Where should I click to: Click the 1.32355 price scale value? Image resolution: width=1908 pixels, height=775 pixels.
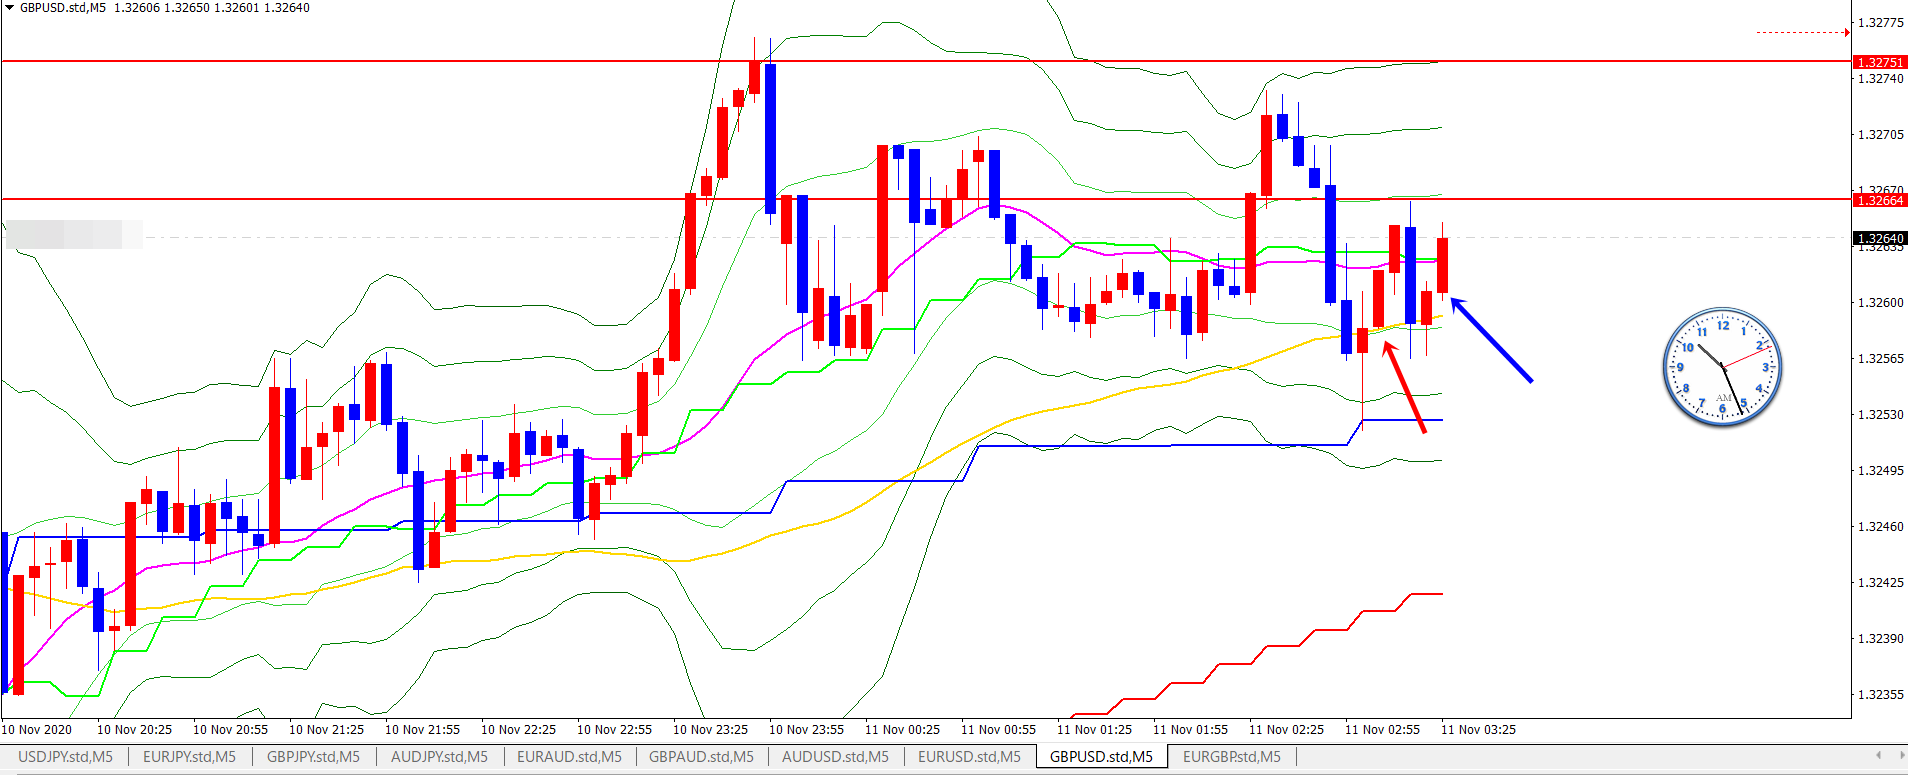click(1880, 694)
